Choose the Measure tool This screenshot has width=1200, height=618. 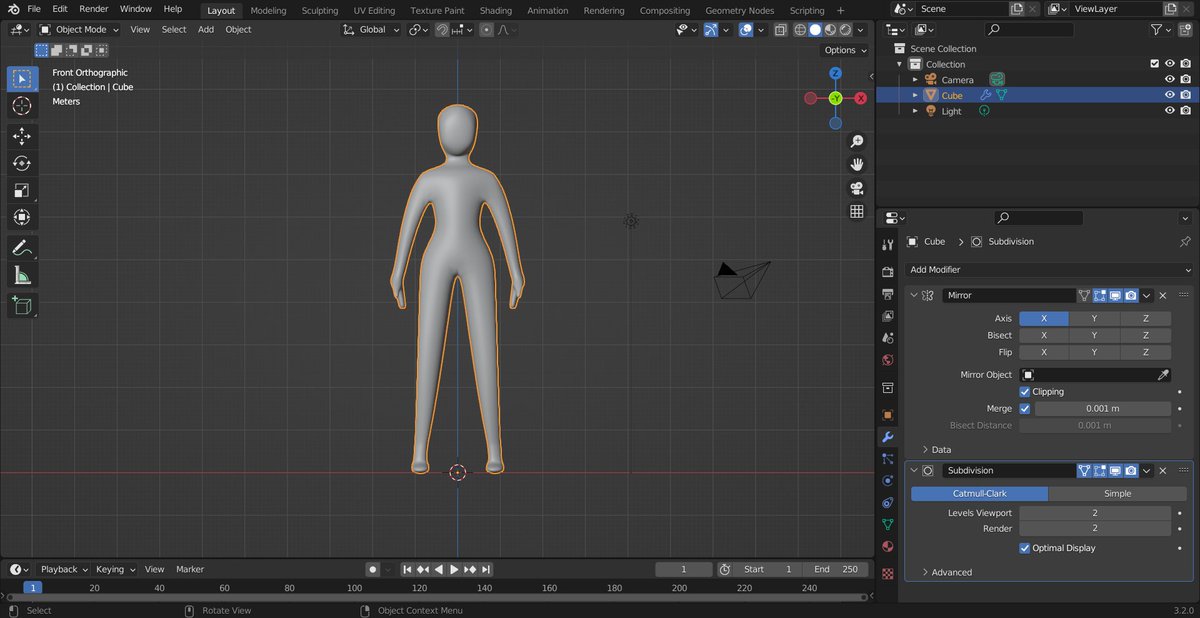click(22, 275)
